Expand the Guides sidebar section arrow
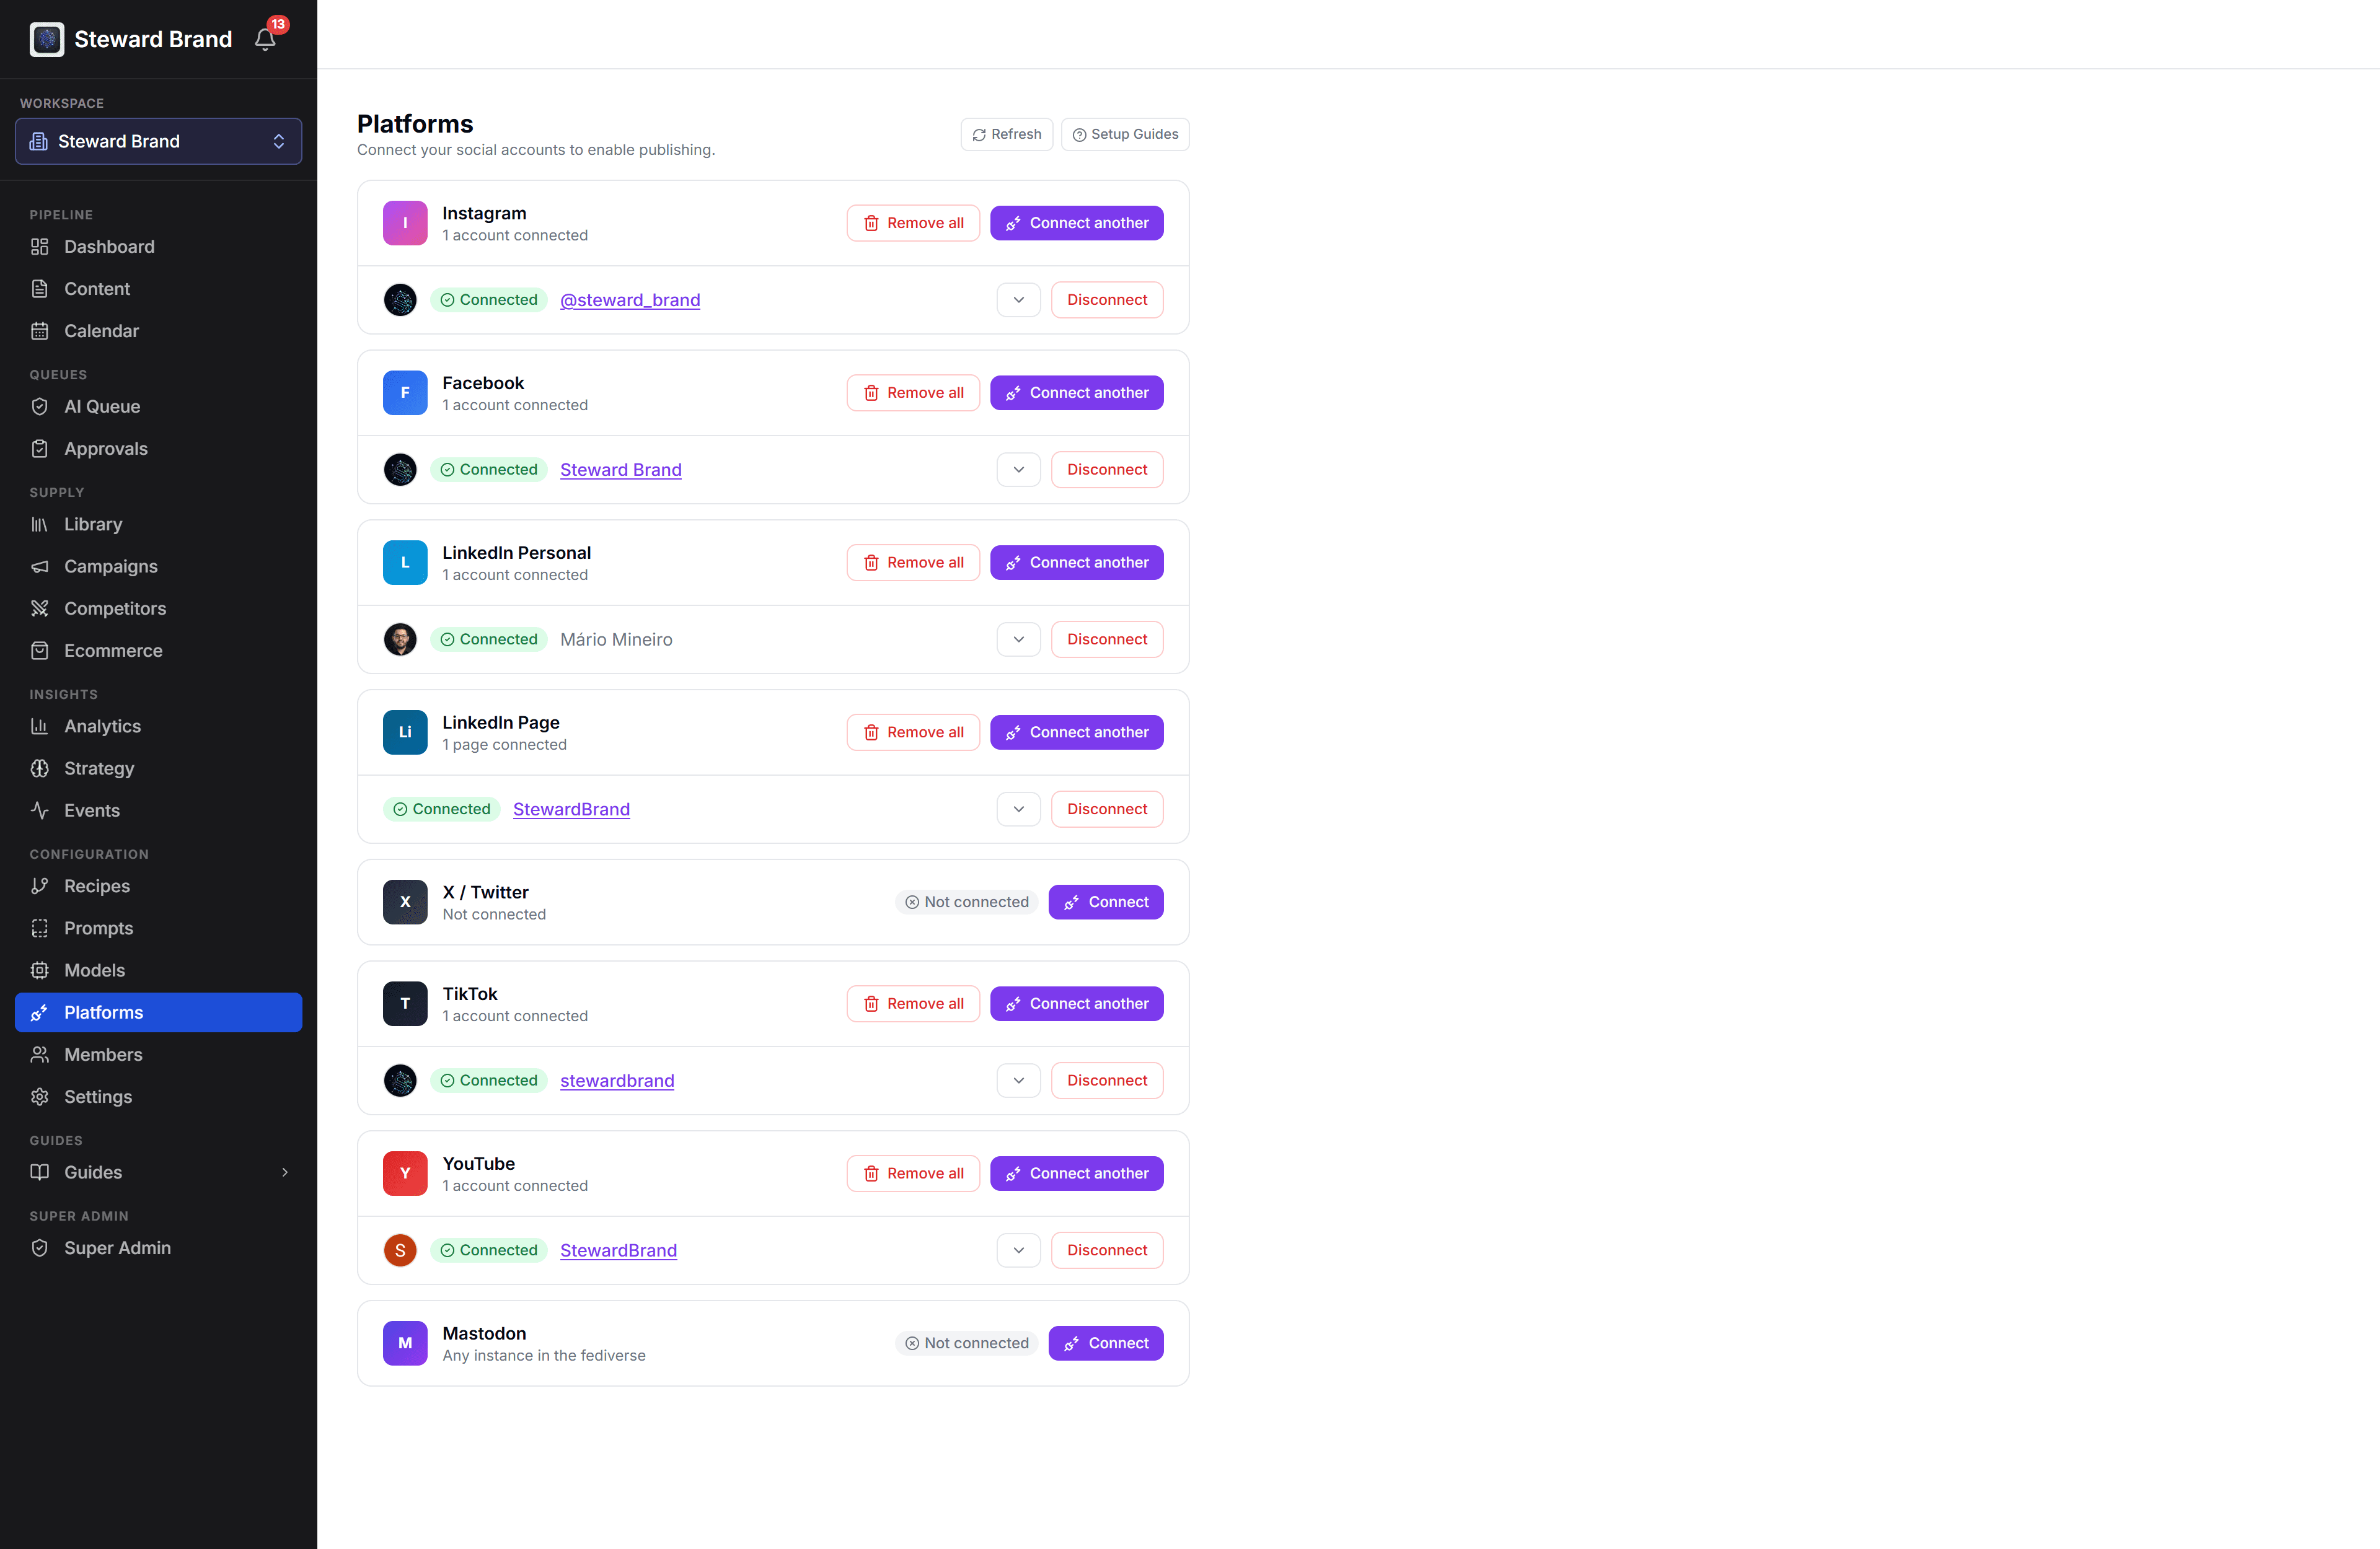 (x=285, y=1172)
